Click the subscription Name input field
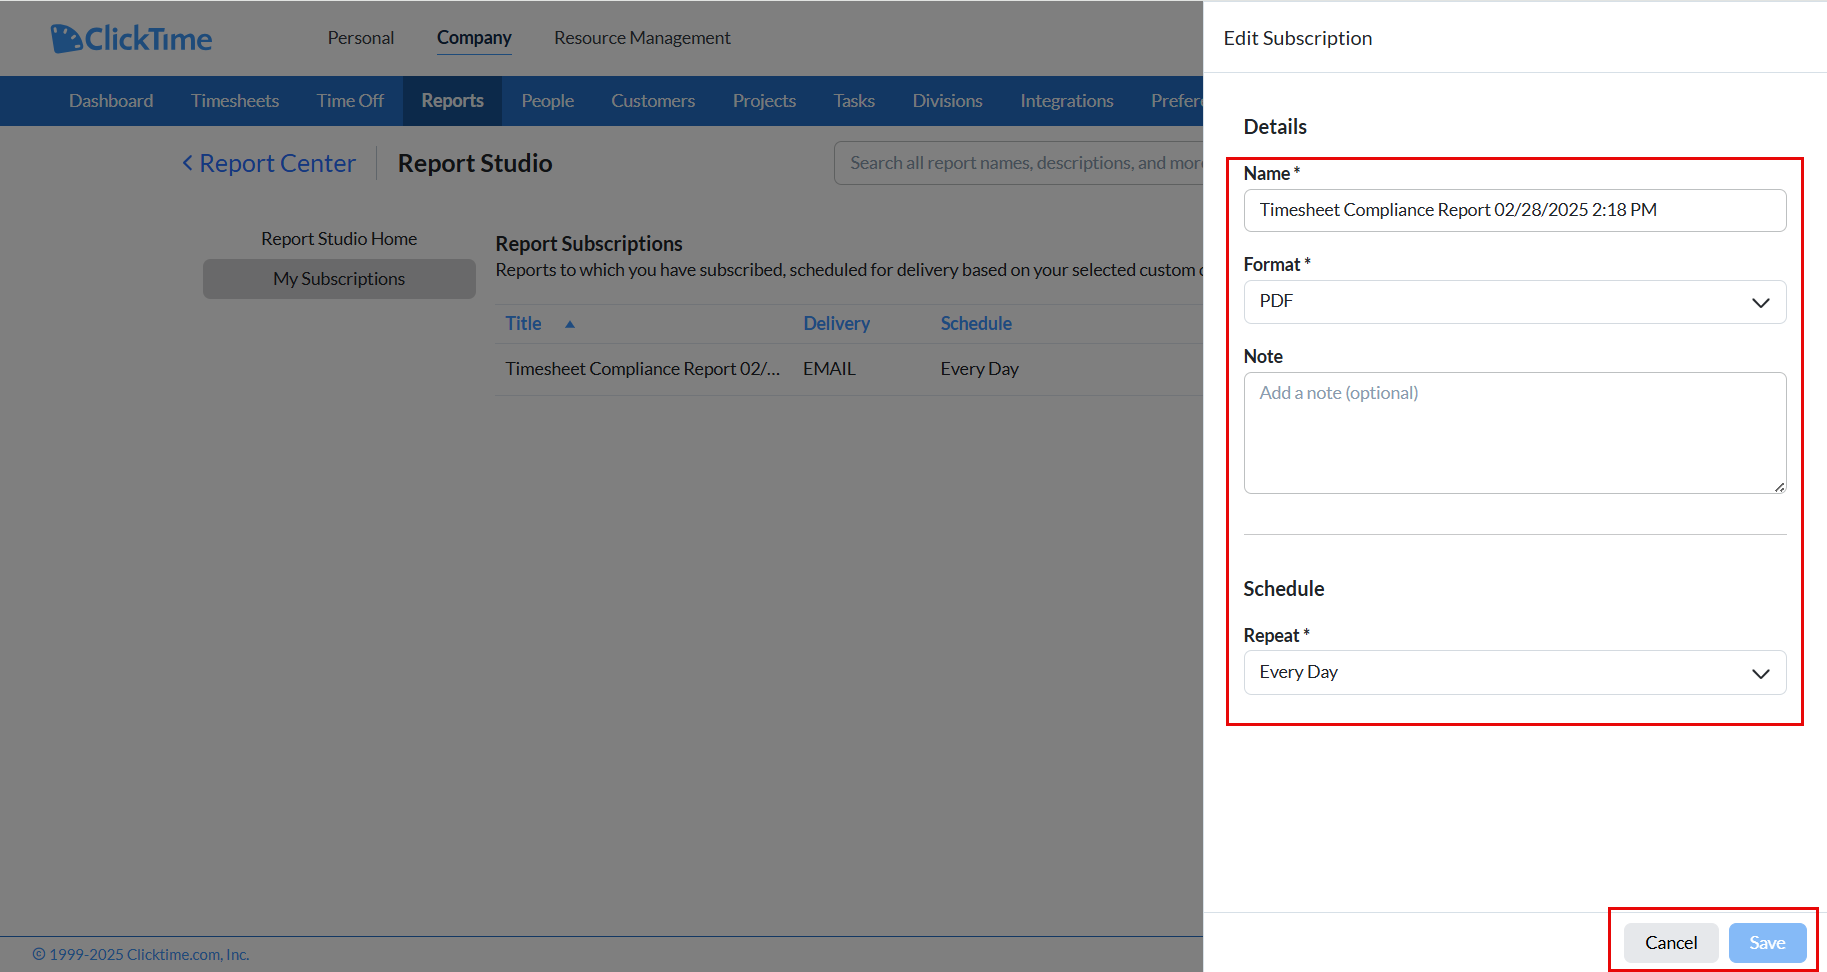 pos(1514,210)
